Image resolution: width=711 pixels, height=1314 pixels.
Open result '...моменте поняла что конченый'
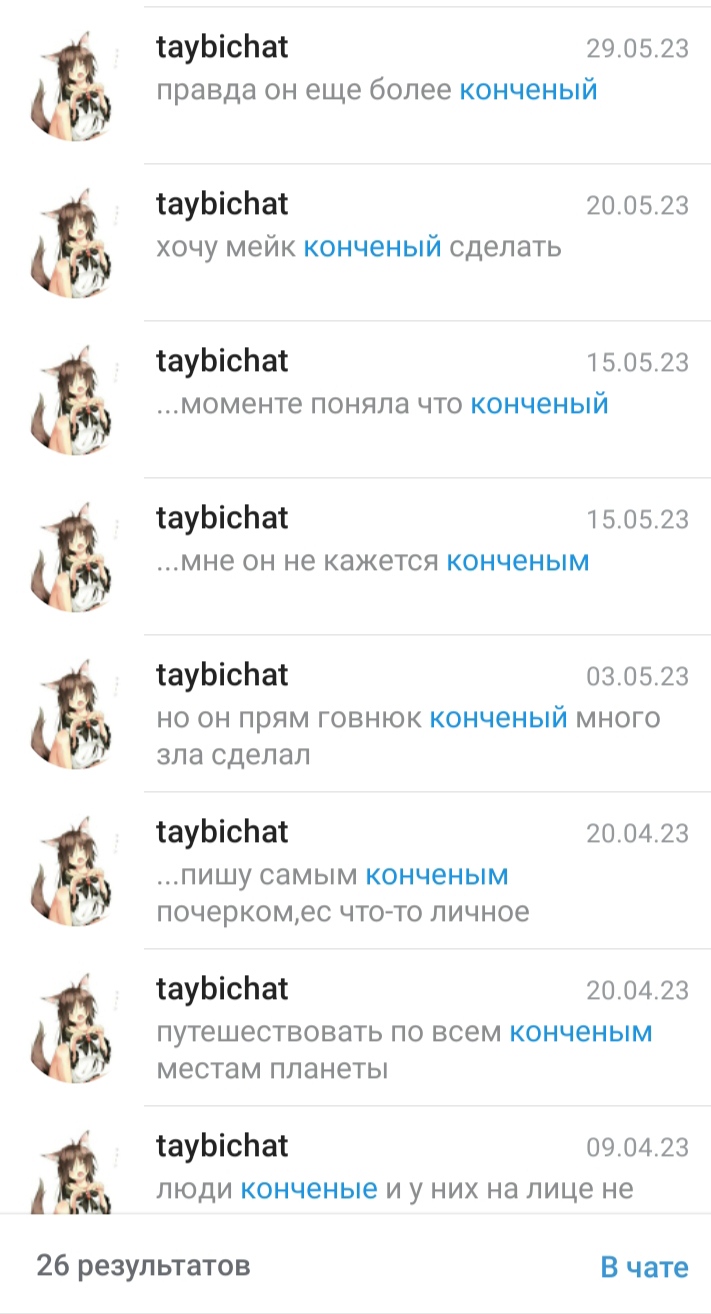tap(355, 399)
